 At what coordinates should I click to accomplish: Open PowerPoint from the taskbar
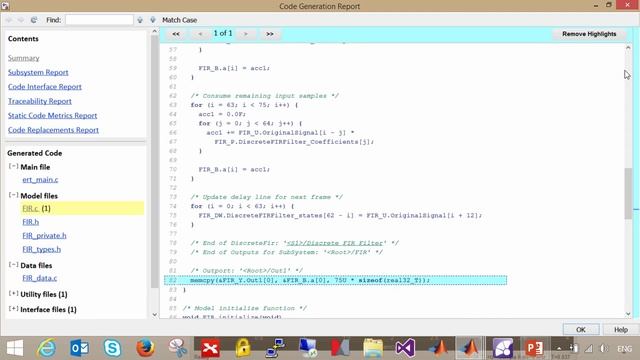535,348
